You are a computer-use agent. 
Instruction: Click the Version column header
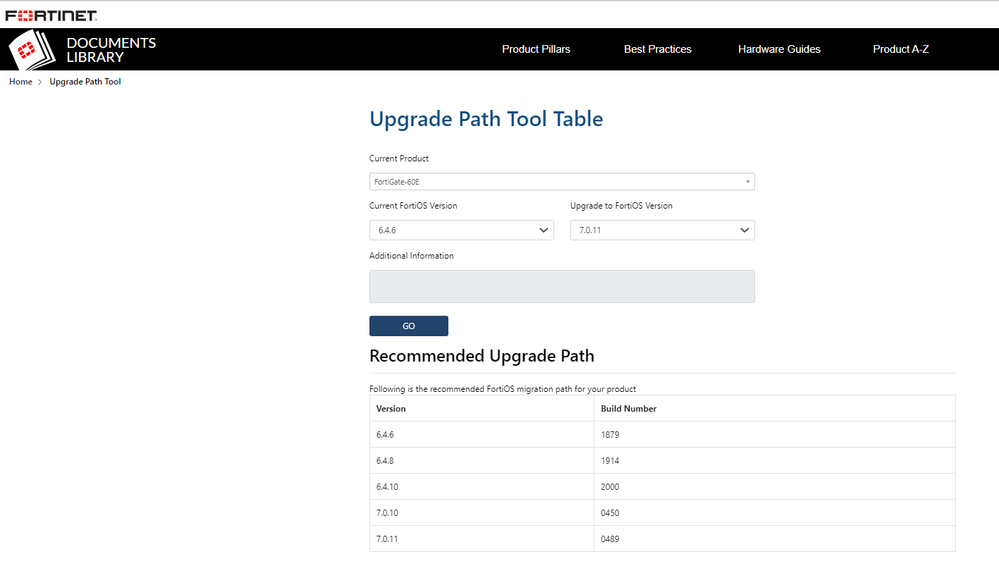391,409
